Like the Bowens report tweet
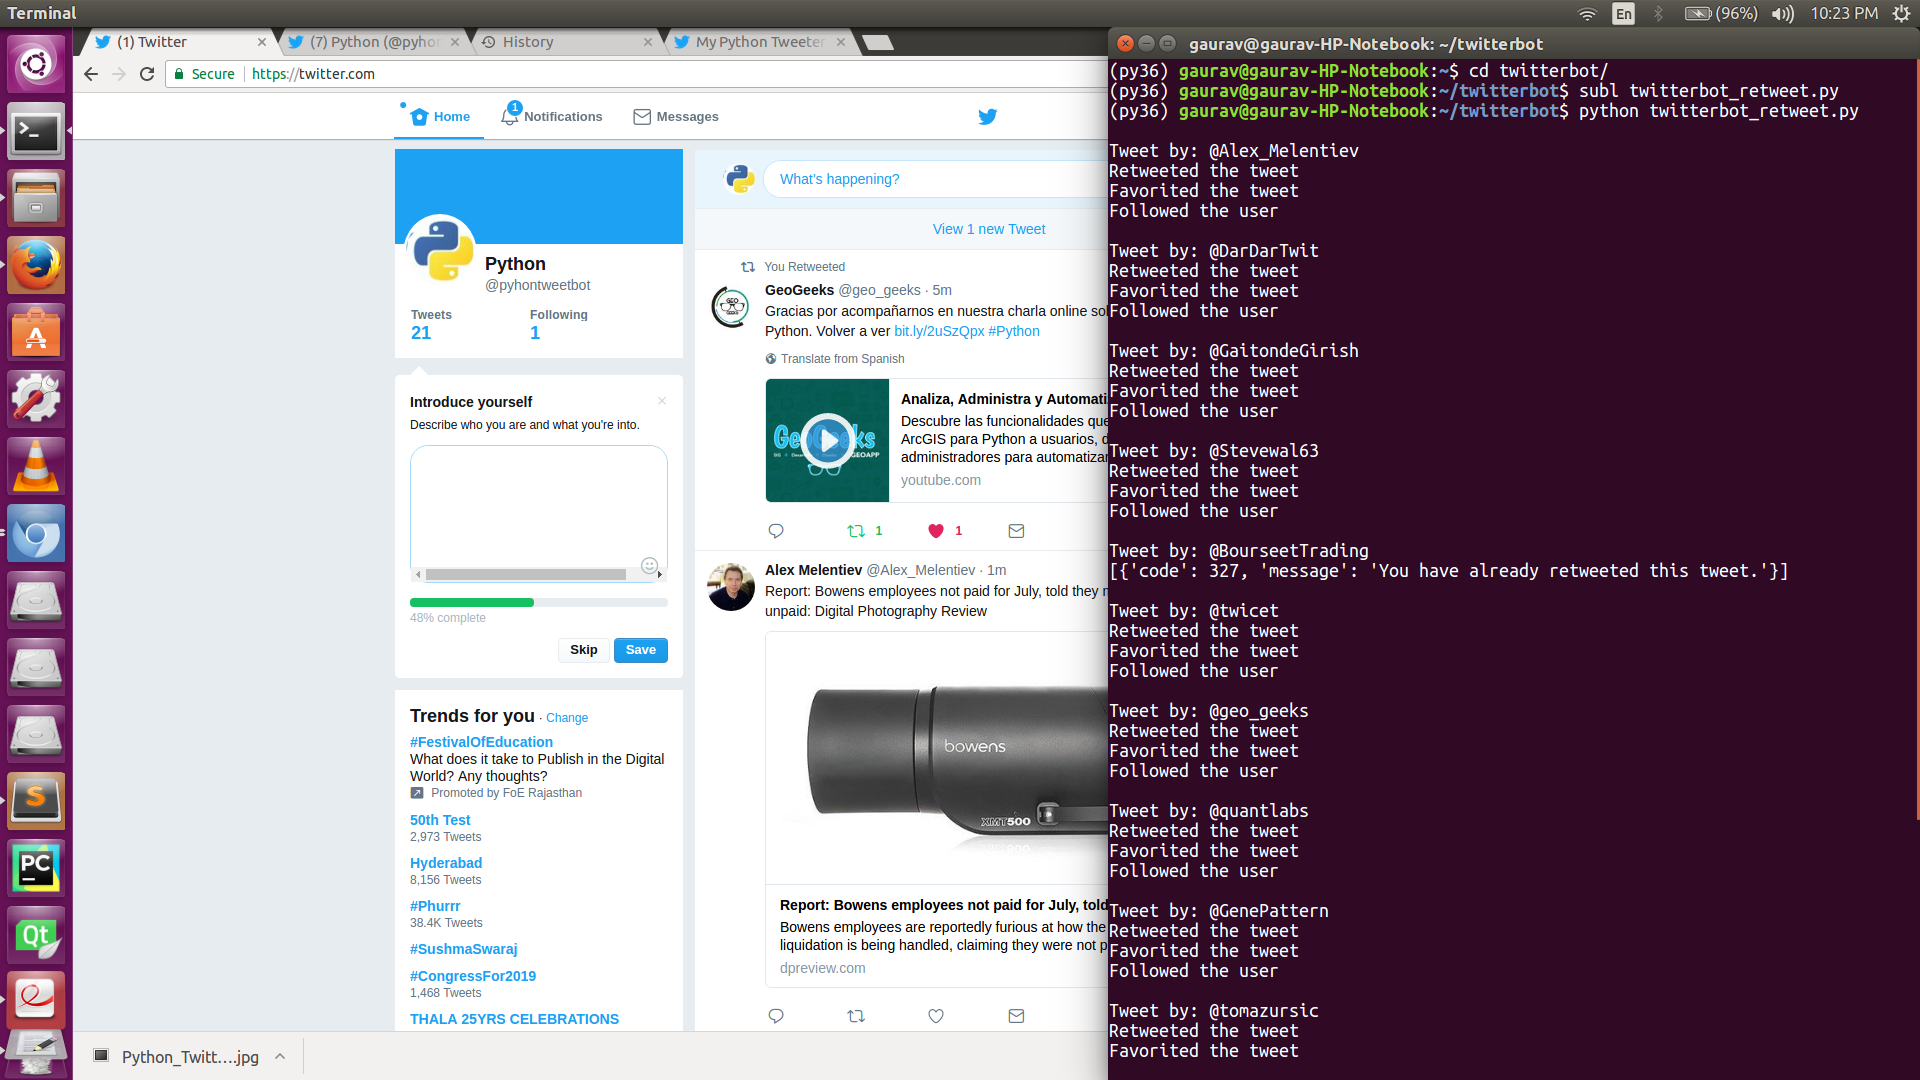 click(x=936, y=1016)
